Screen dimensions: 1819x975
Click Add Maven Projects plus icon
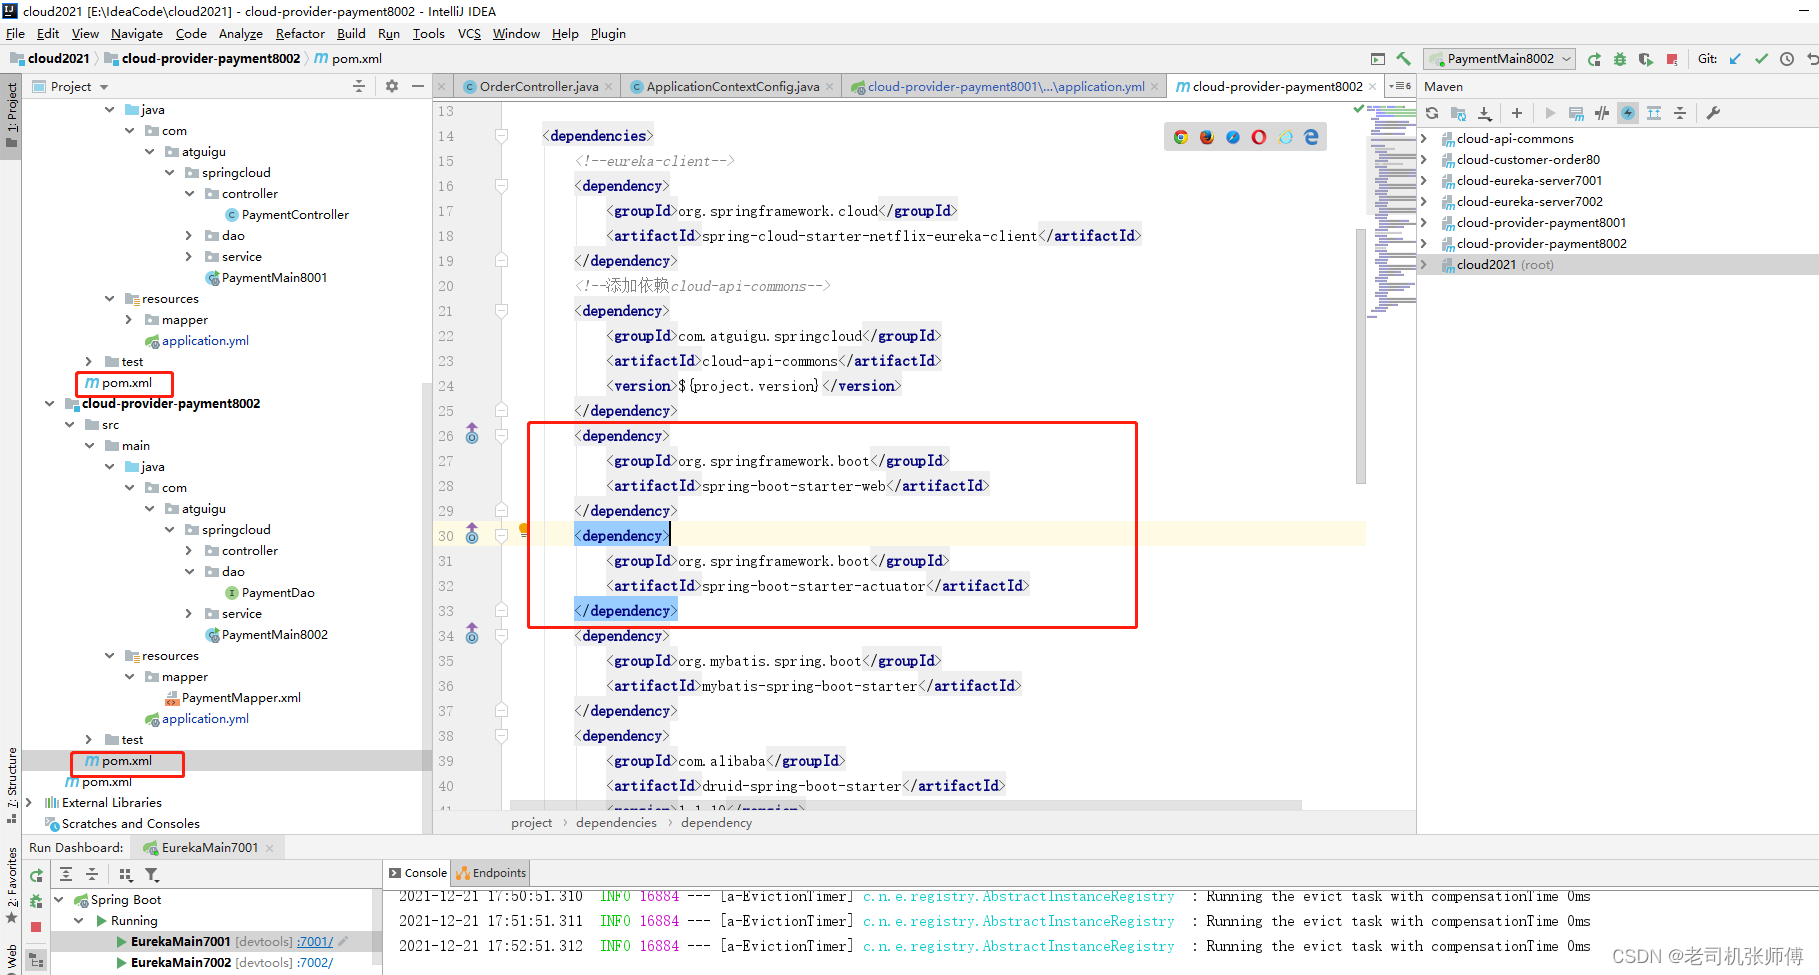(1517, 113)
